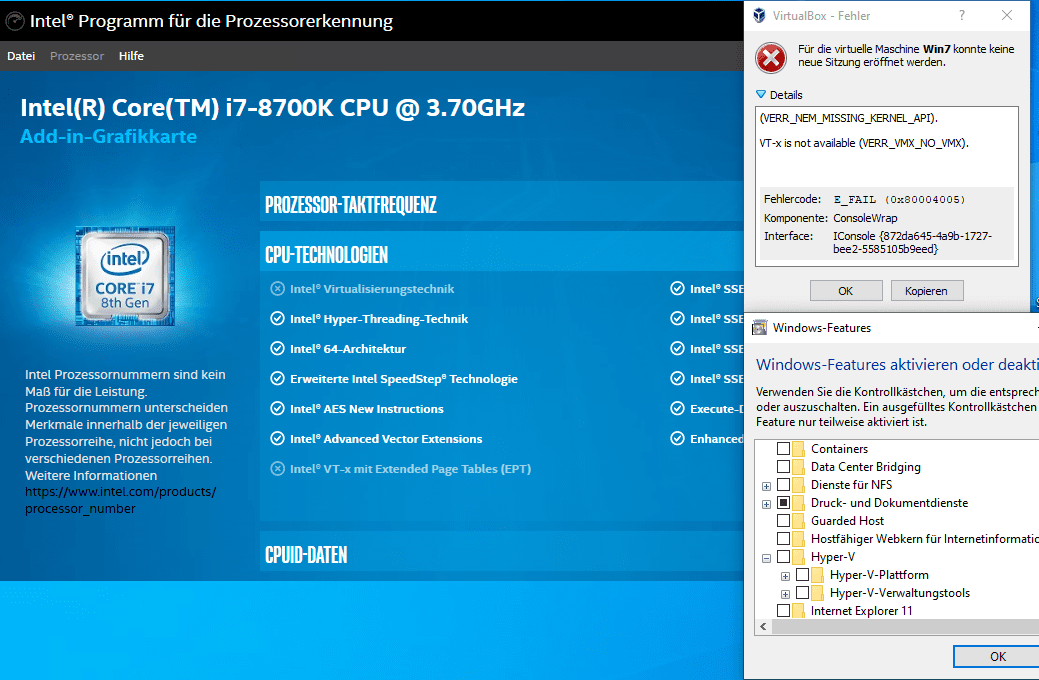Image resolution: width=1039 pixels, height=680 pixels.
Task: Click the check icon beside Hyper-Threading-Technik
Action: click(278, 319)
